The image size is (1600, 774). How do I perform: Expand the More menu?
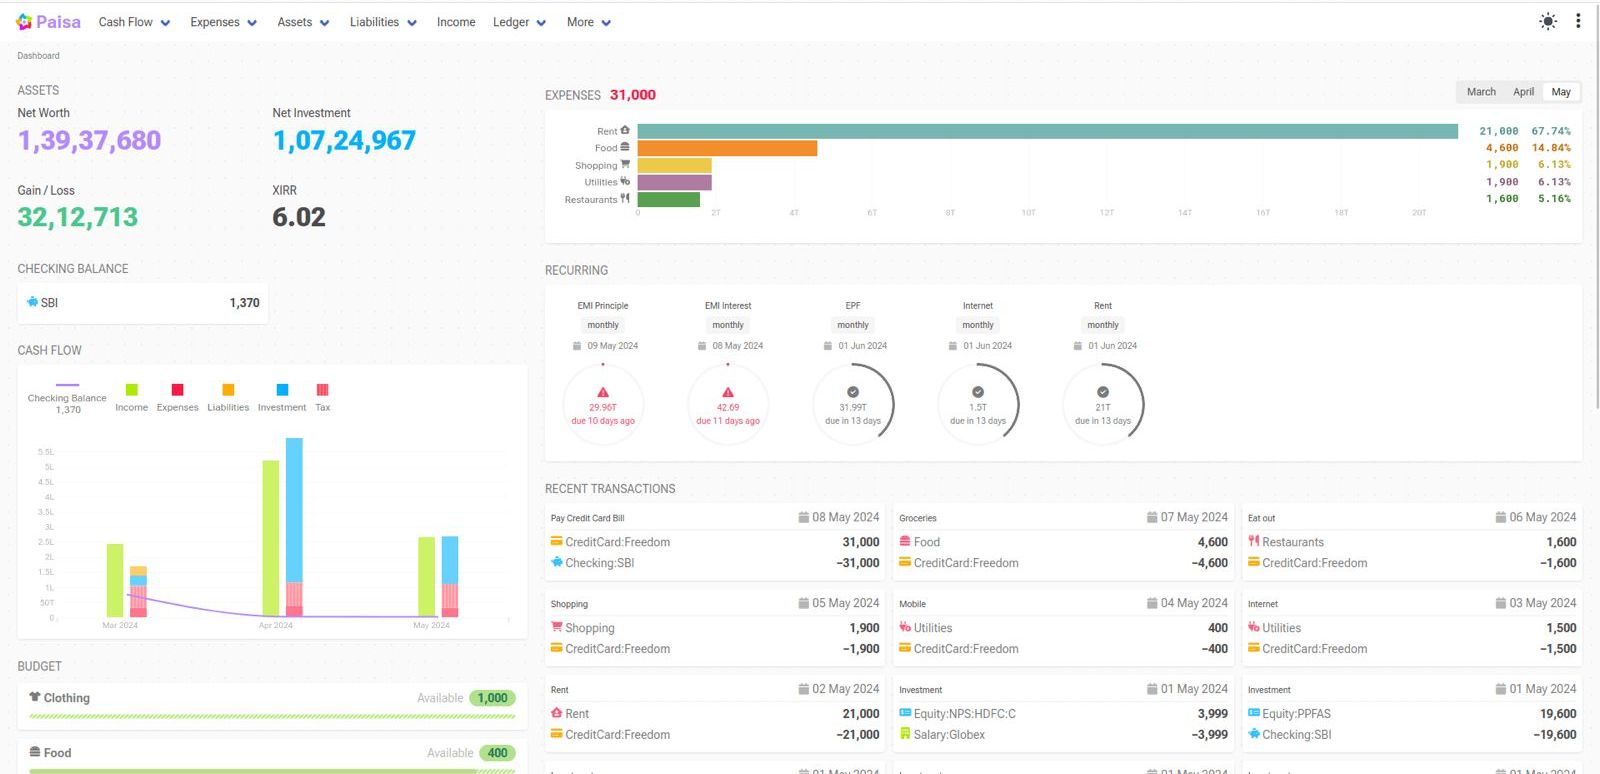589,22
